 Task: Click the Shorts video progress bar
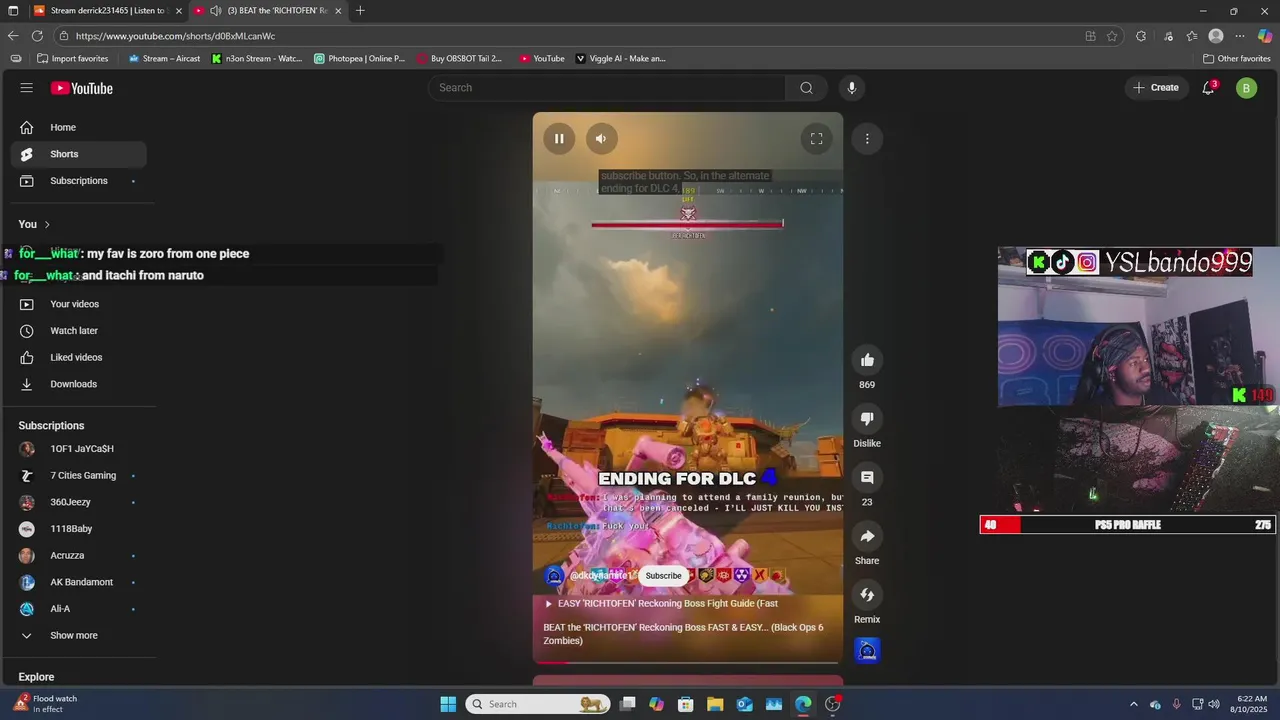coord(688,662)
